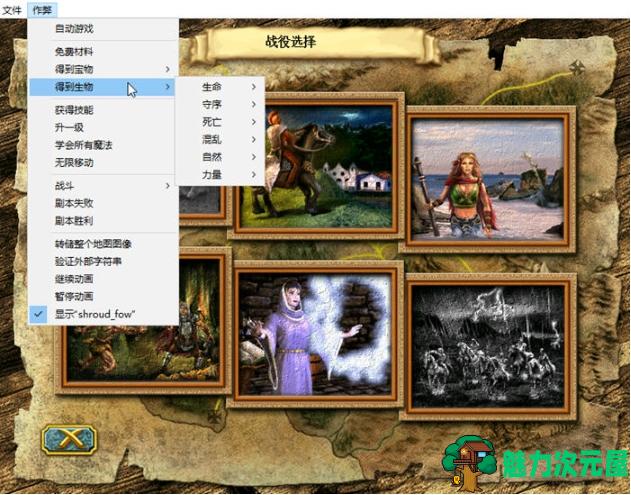Select 学会所有魔法 entry
Screen dimensions: 631x495
point(104,145)
